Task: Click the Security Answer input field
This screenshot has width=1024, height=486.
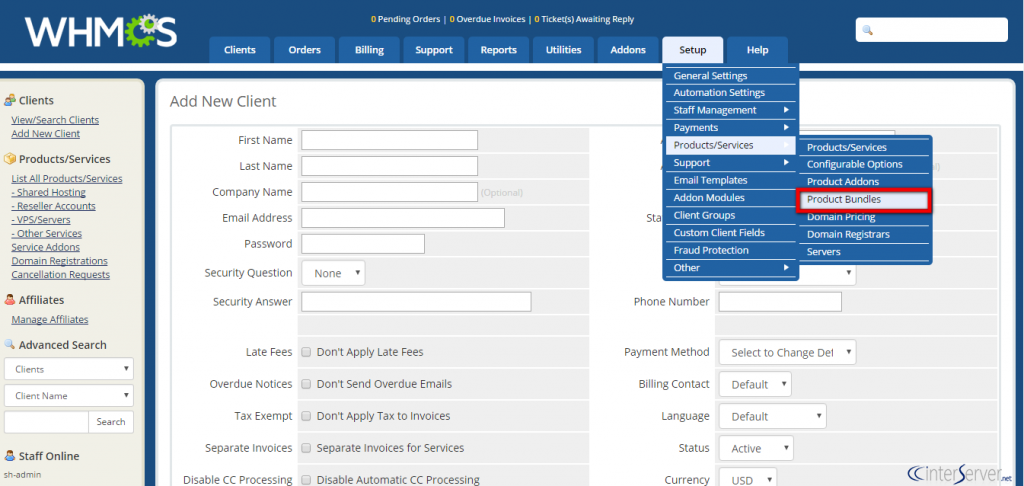Action: pyautogui.click(x=417, y=302)
